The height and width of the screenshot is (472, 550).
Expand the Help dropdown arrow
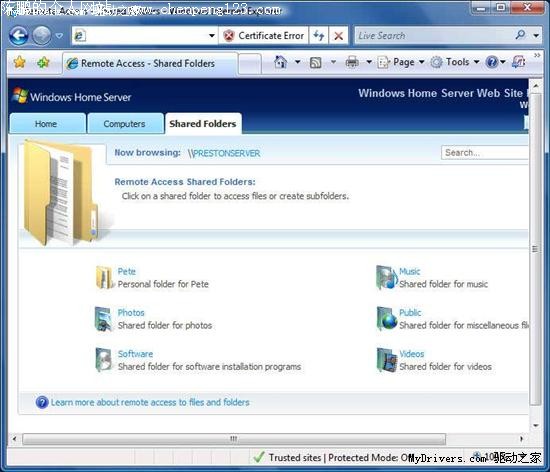click(503, 62)
